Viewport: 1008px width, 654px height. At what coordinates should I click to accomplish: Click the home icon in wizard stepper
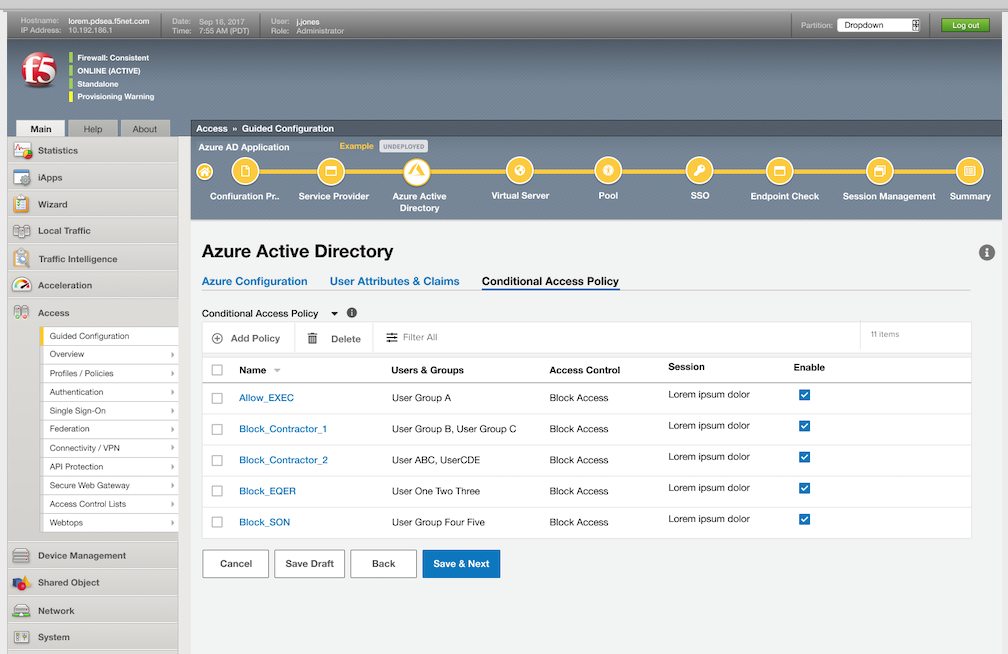(x=205, y=172)
